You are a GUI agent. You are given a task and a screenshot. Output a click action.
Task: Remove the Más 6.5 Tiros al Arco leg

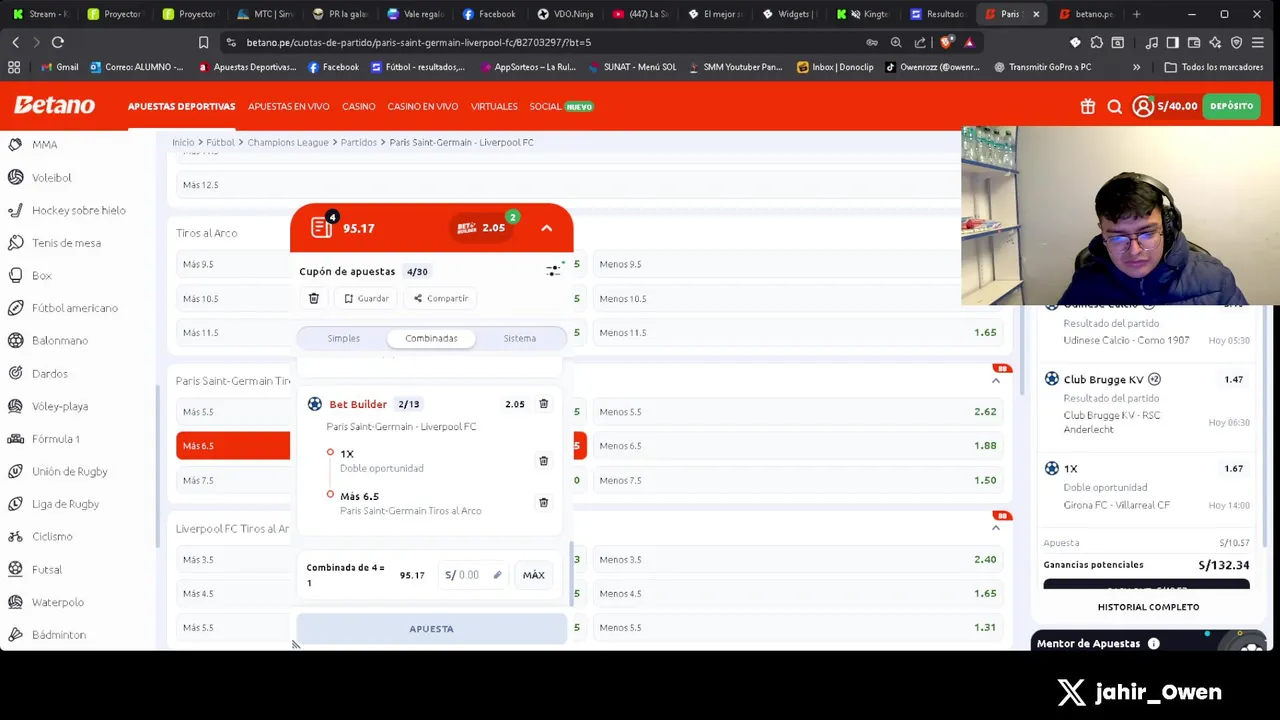coord(543,503)
